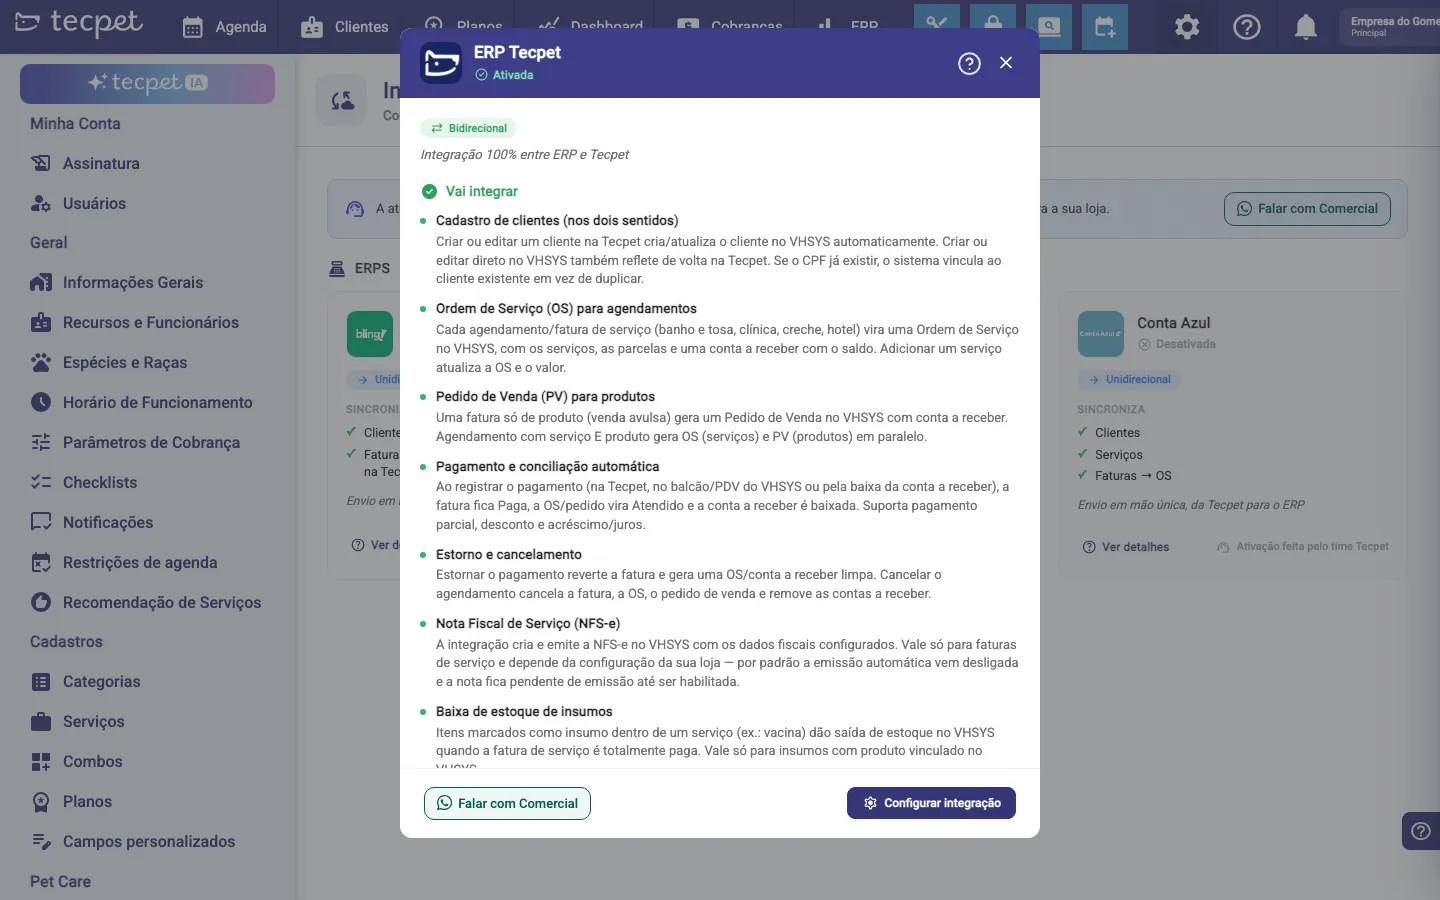Screen dimensions: 1440x900
Task: Click the calendar-plus quick action icon
Action: (1104, 27)
